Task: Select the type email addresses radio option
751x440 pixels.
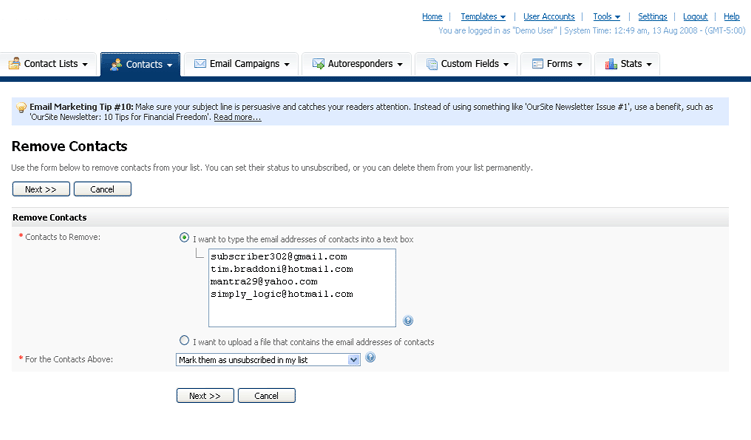Action: point(184,237)
